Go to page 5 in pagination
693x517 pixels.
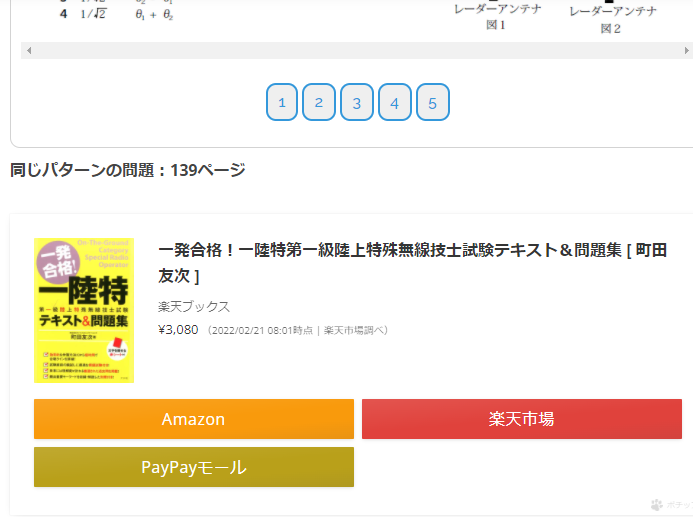pyautogui.click(x=433, y=102)
